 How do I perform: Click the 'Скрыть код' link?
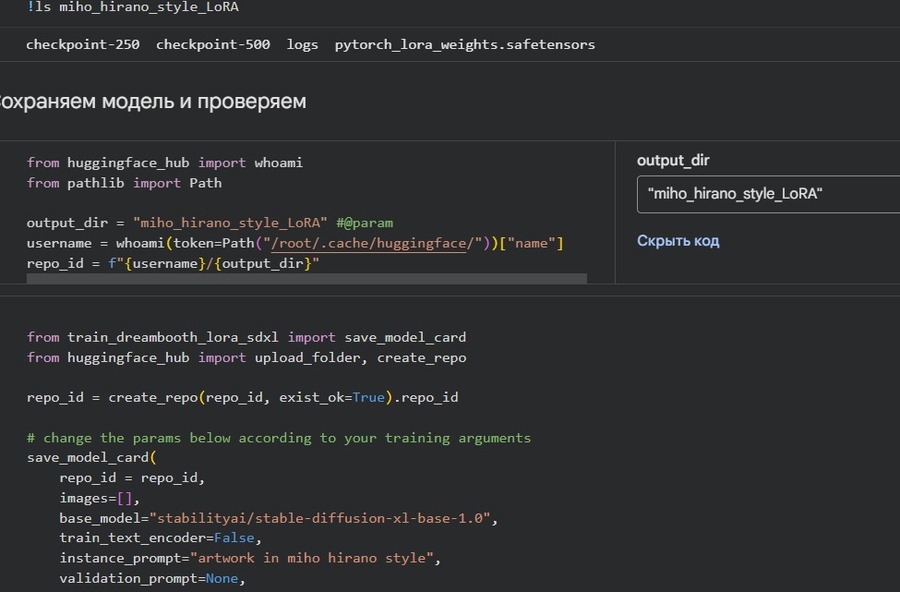678,241
